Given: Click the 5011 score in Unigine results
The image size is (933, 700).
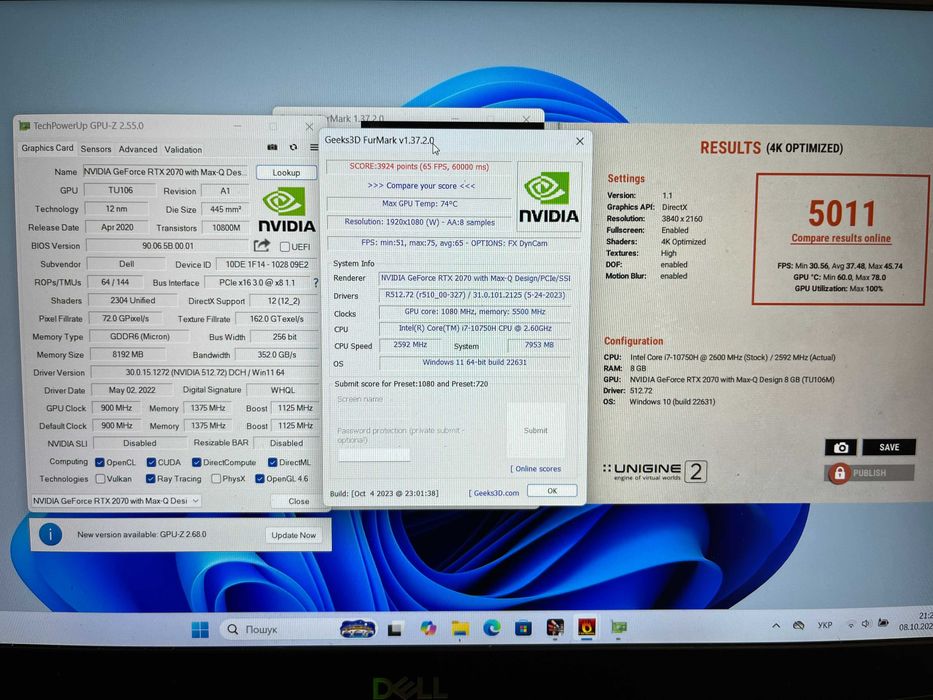Looking at the screenshot, I should tap(841, 214).
